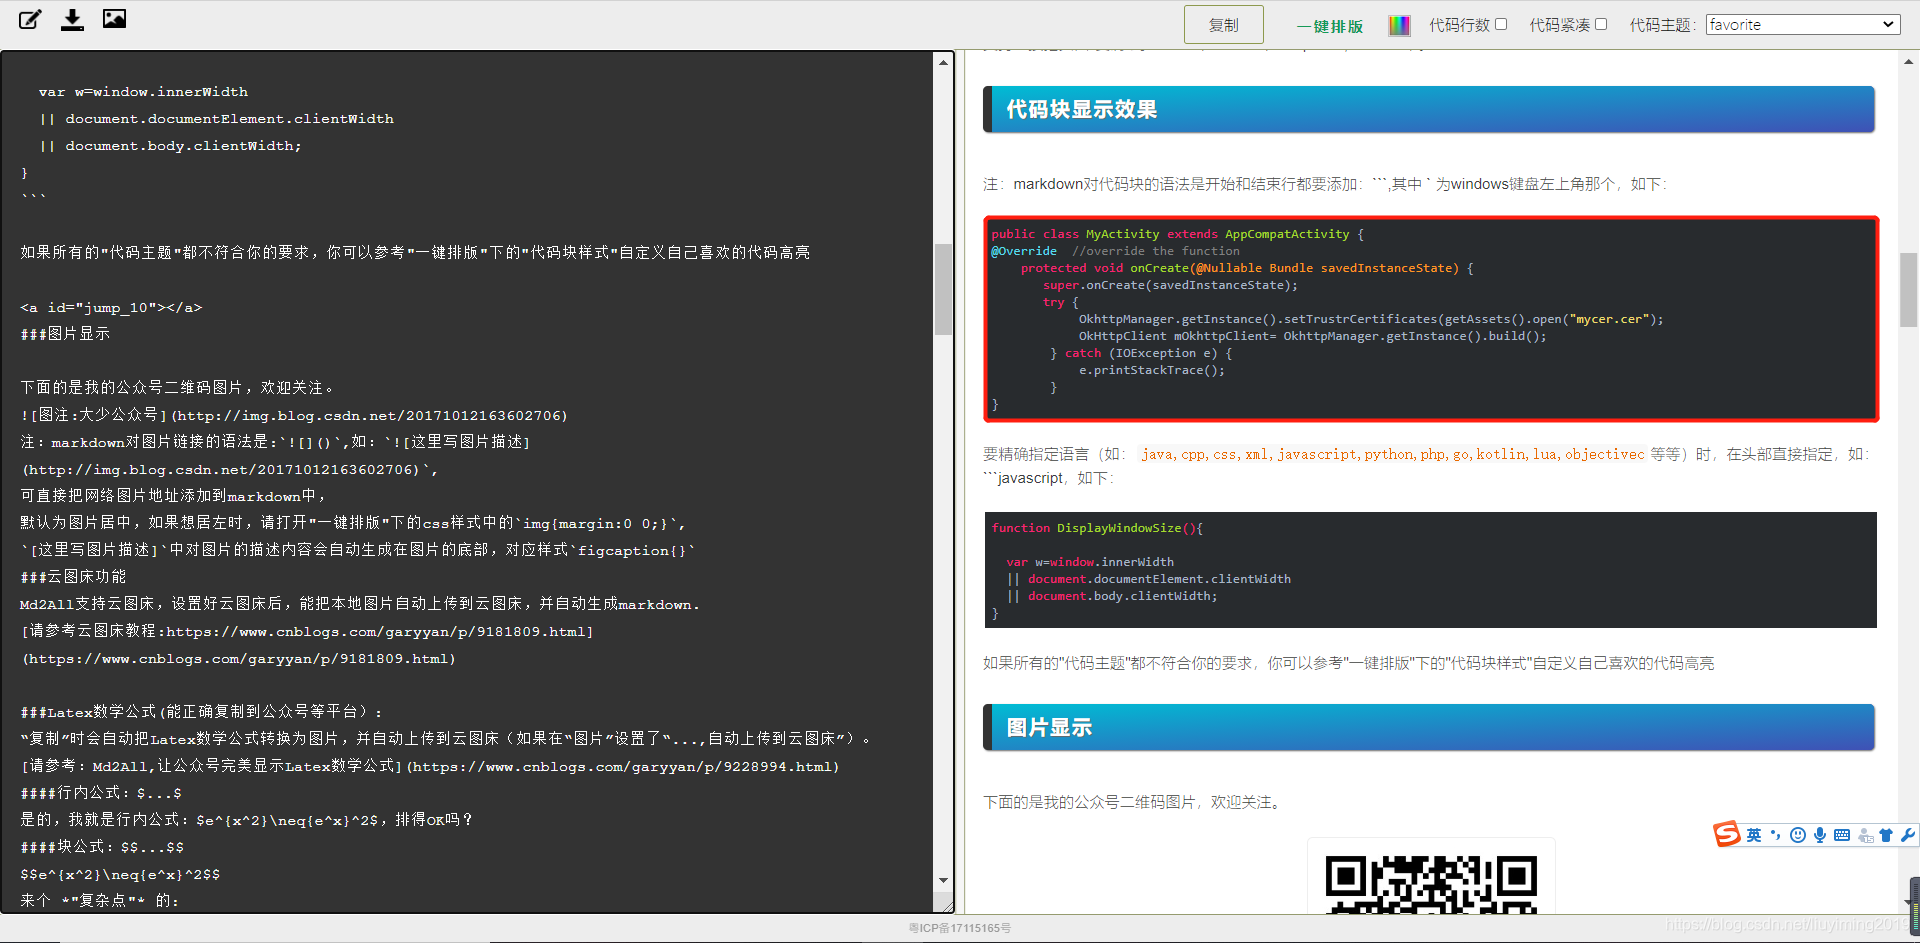
Task: Click the download icon in top toolbar
Action: (x=72, y=19)
